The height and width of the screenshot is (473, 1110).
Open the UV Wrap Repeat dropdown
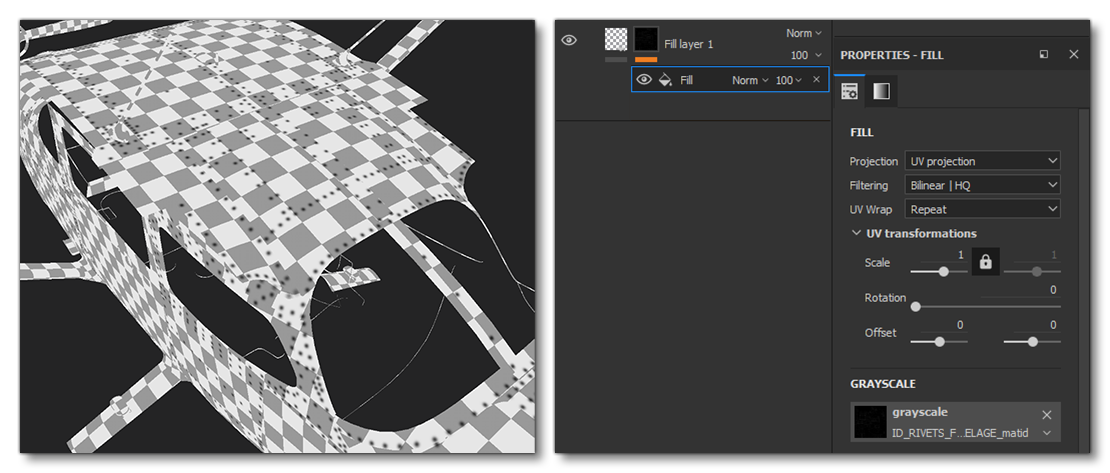click(x=981, y=209)
